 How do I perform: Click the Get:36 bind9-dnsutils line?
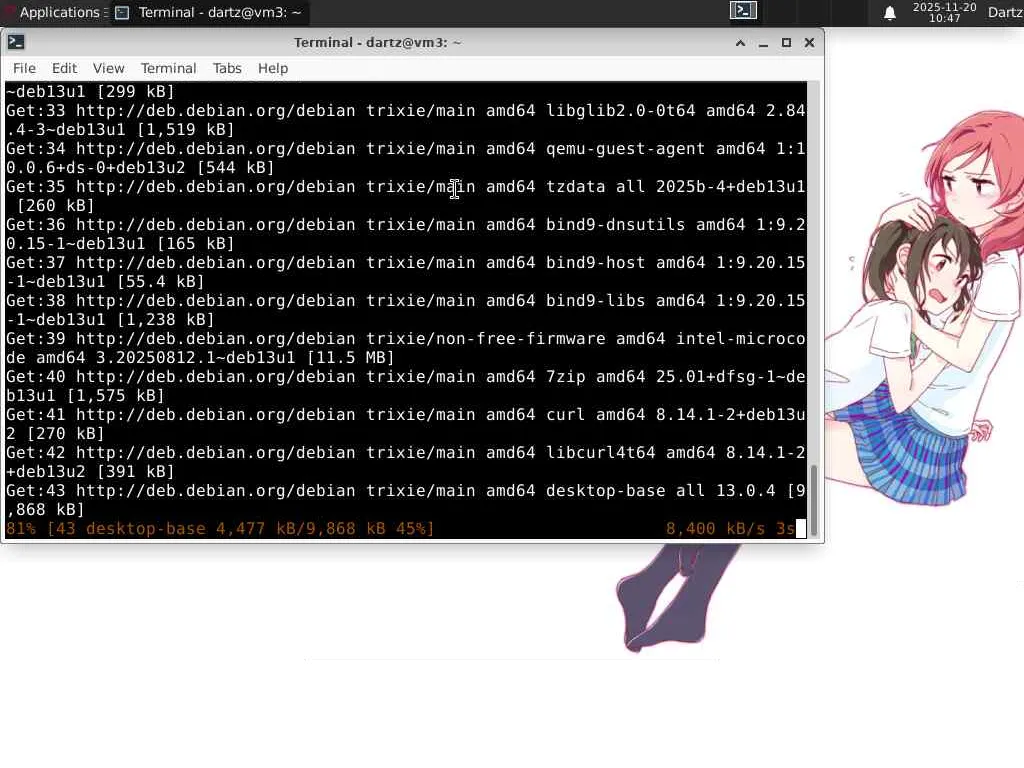[406, 234]
